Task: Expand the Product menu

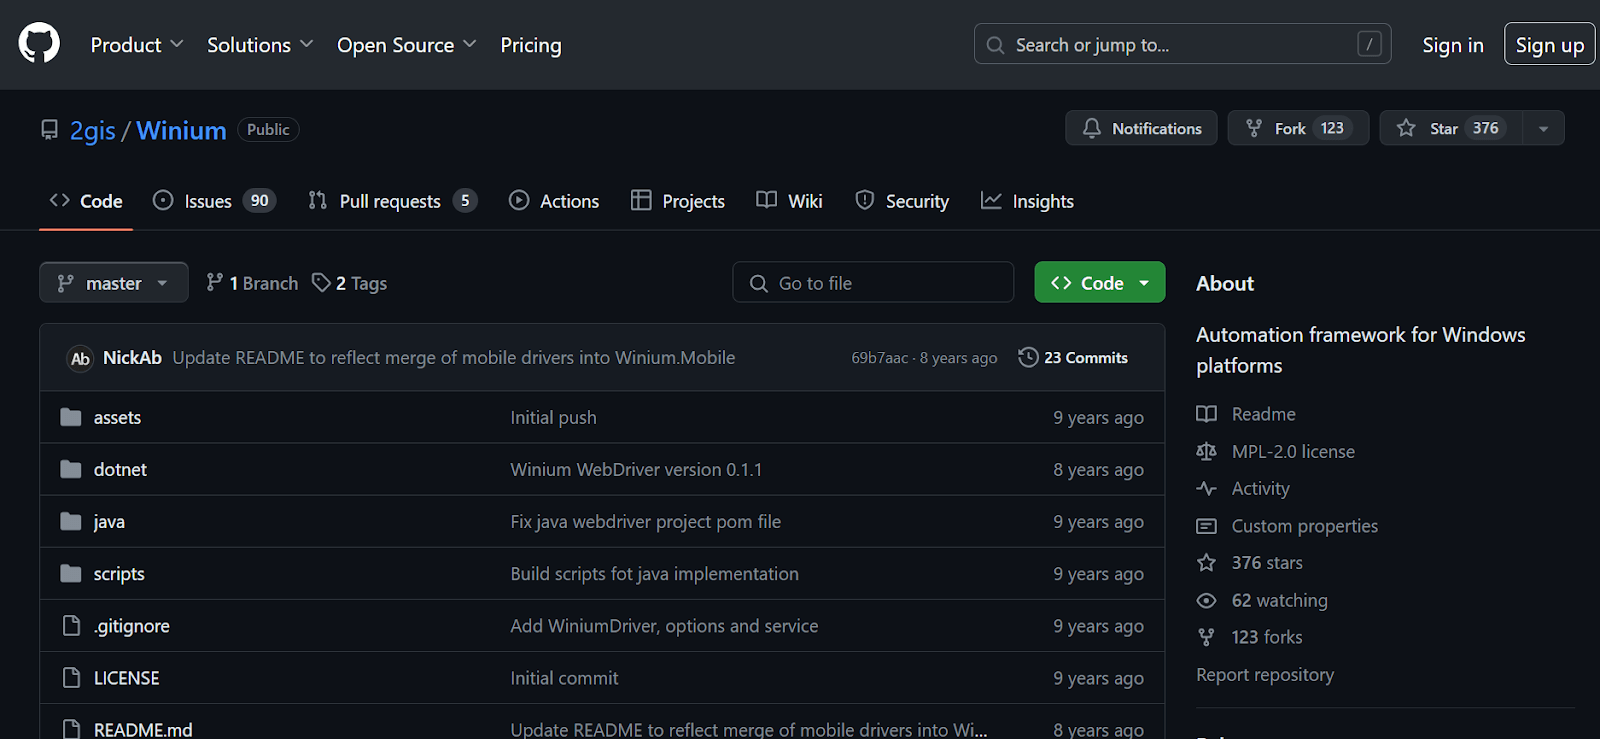Action: (x=136, y=45)
